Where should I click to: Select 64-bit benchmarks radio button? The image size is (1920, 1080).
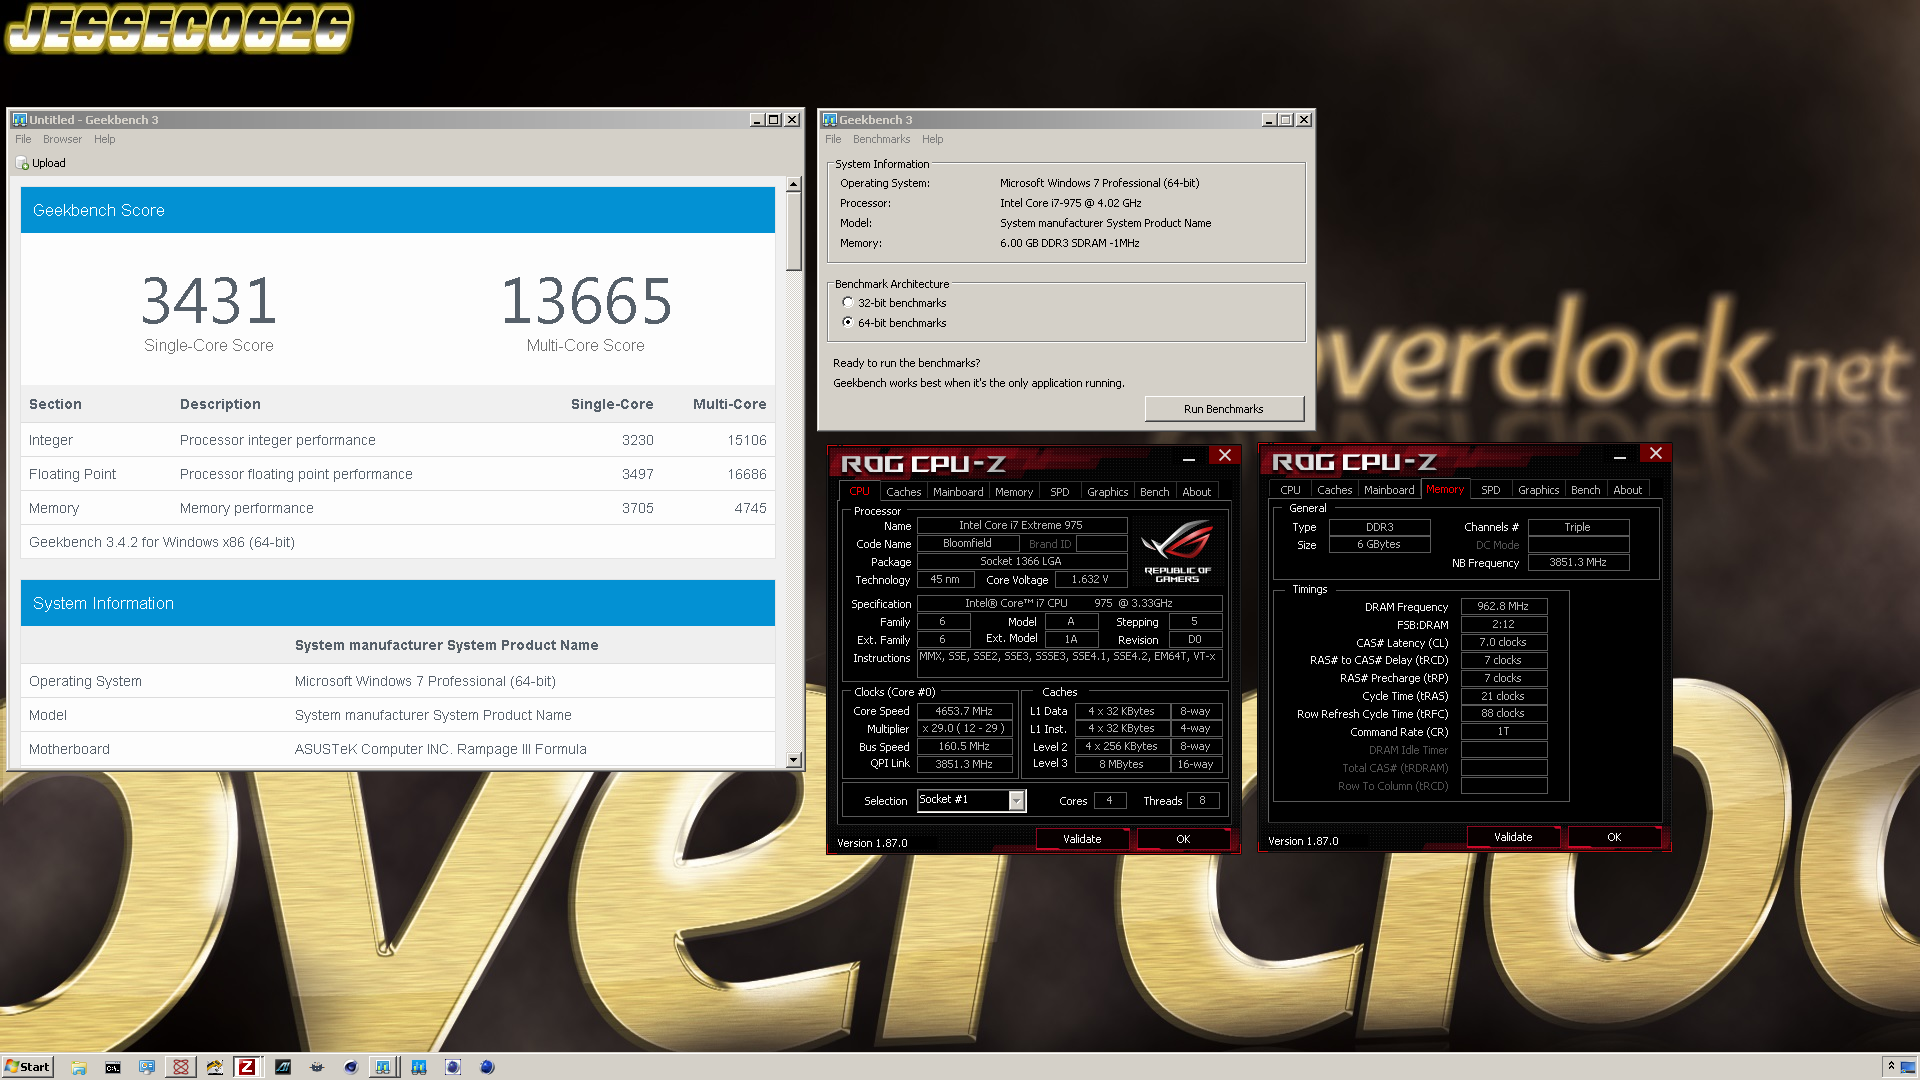click(x=848, y=323)
